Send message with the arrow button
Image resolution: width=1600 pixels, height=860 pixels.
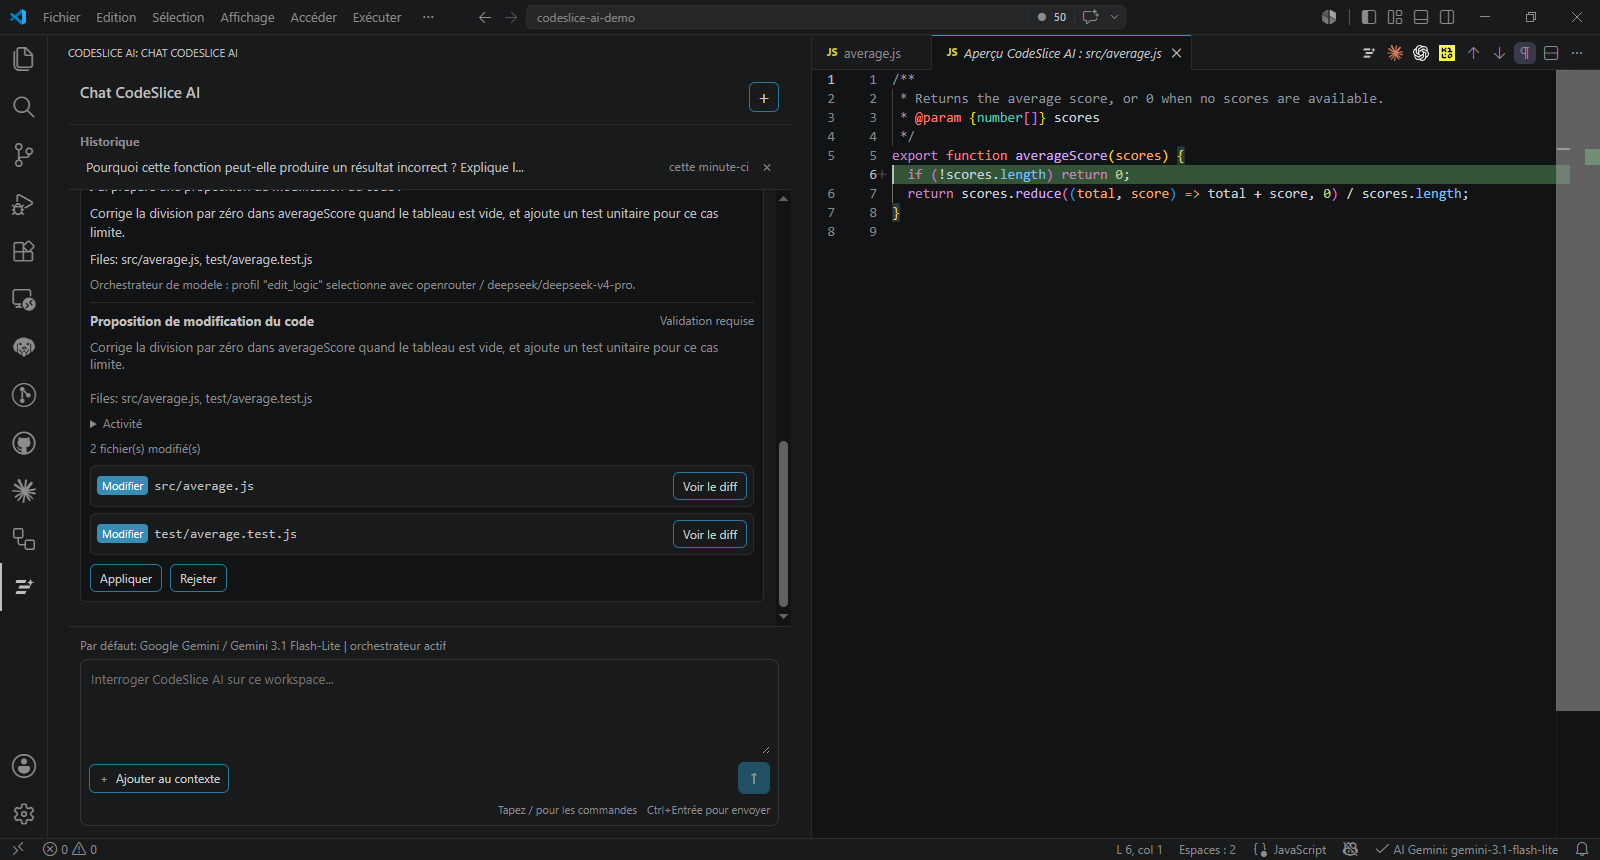click(754, 778)
